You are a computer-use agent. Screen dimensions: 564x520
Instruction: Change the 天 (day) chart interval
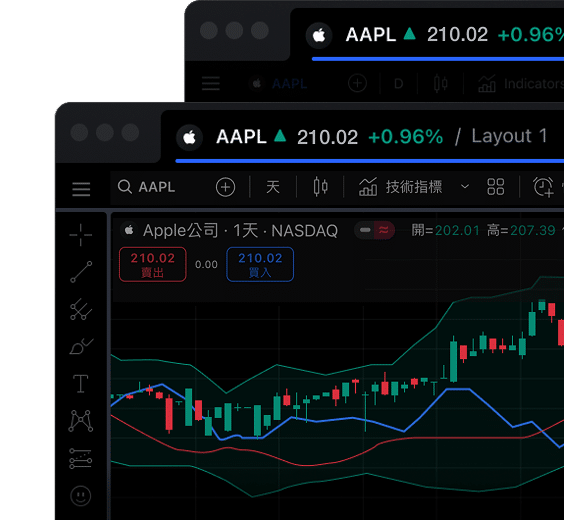coord(273,187)
